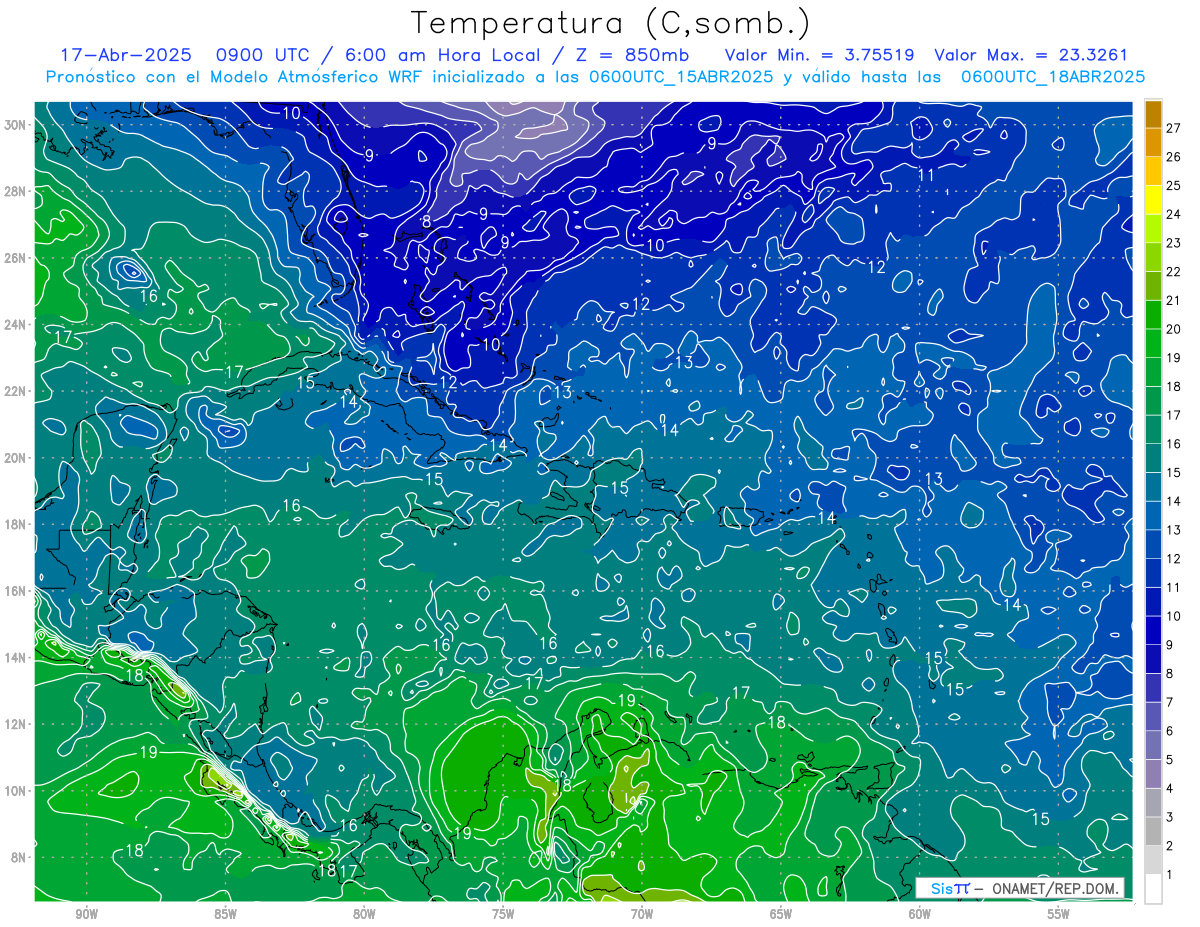Click the 10N latitude label

(14, 791)
